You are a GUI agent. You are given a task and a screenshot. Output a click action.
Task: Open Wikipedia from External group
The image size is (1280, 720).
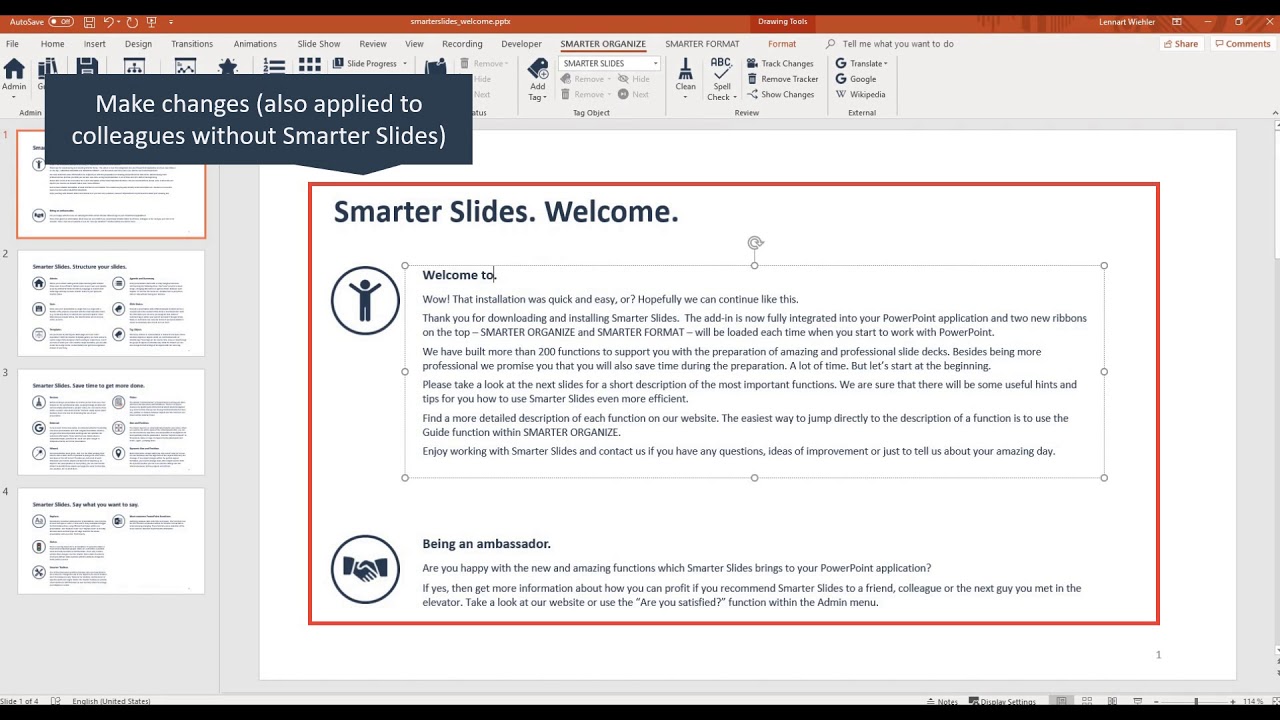(860, 94)
